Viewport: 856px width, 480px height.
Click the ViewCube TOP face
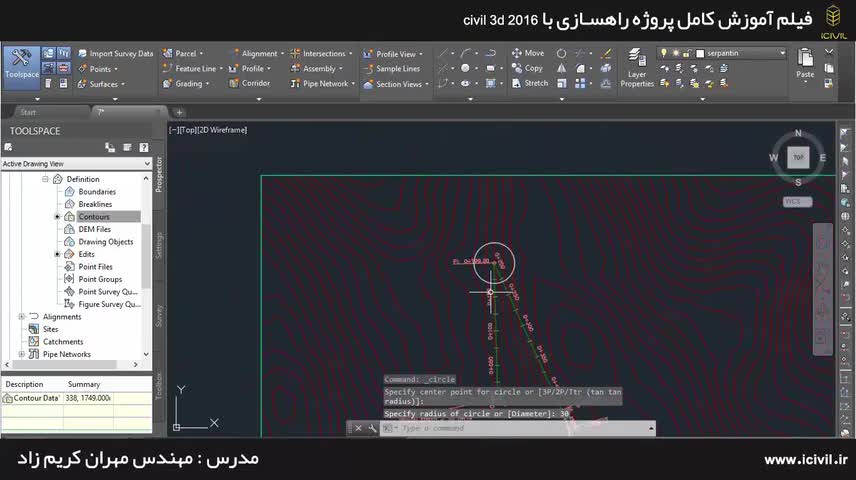click(x=798, y=157)
